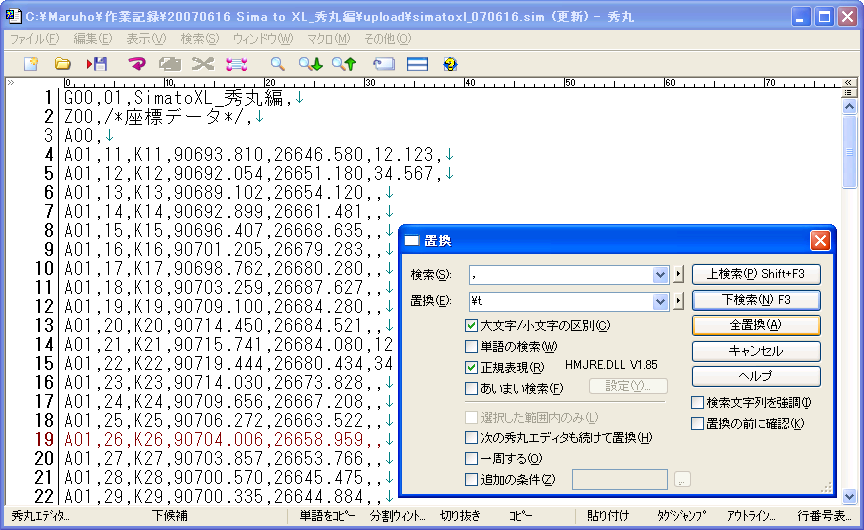The image size is (864, 530).
Task: Click the ... button next to 追加の条件
Action: pyautogui.click(x=682, y=480)
